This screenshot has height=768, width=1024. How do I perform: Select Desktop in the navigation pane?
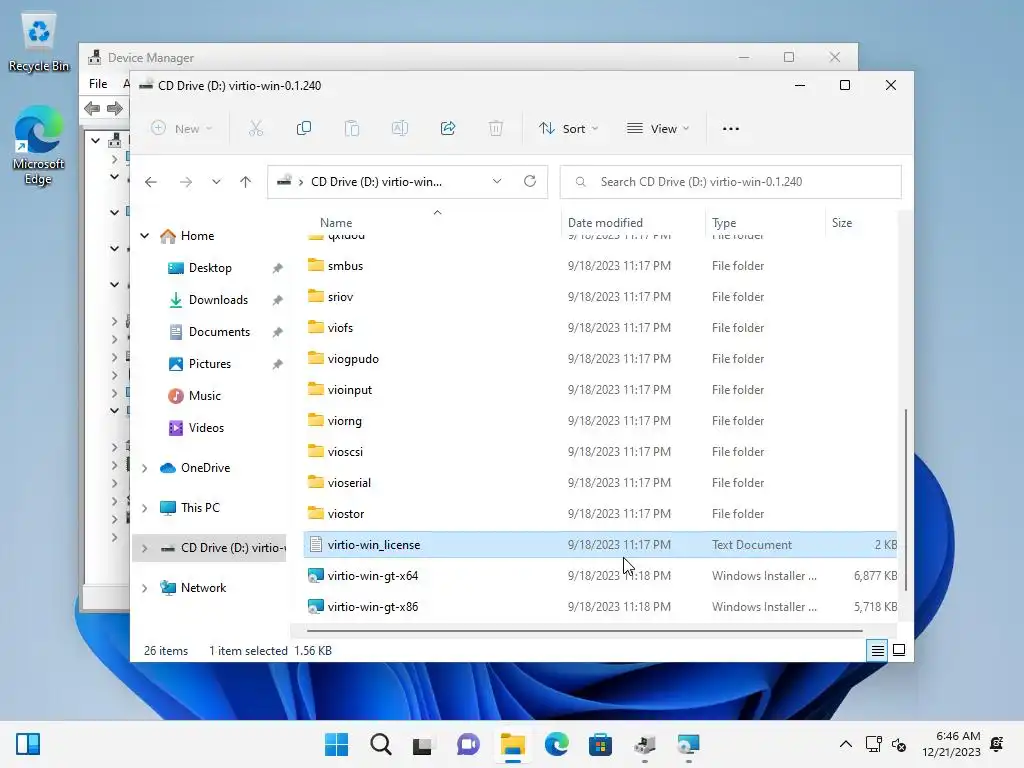point(210,268)
